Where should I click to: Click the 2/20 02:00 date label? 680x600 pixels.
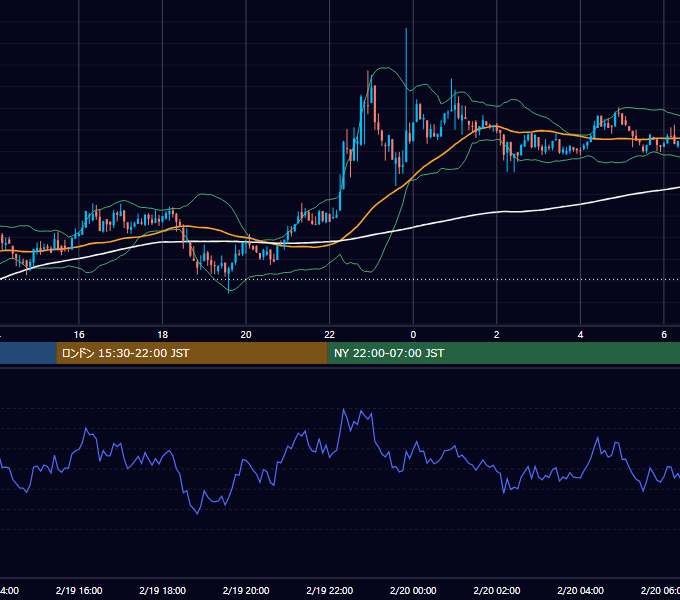tap(497, 590)
